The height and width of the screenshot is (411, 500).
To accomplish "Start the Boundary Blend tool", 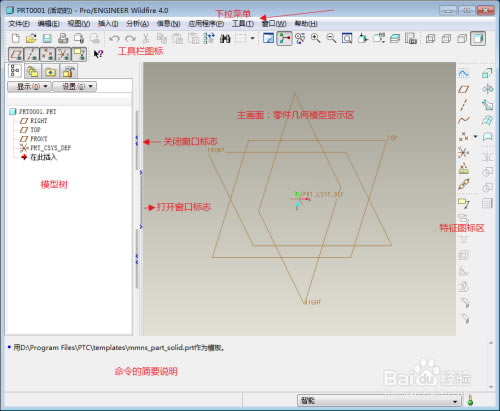I will (x=487, y=120).
